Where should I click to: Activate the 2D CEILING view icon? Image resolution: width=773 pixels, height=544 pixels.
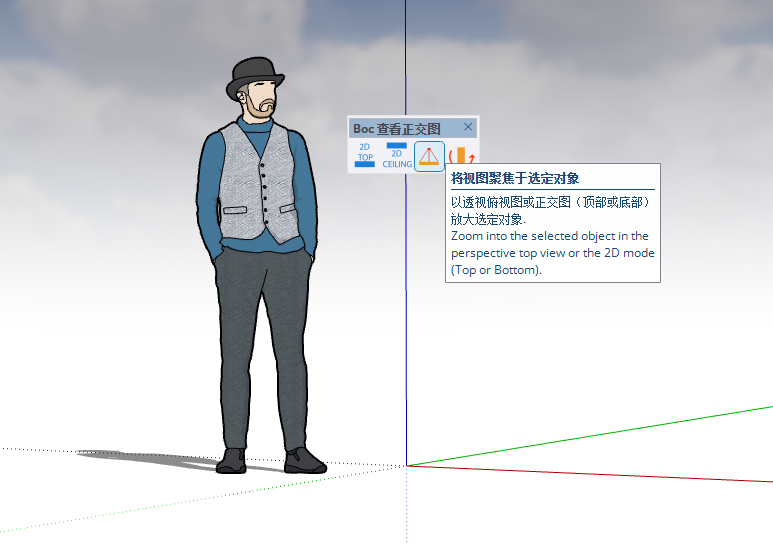pos(397,156)
